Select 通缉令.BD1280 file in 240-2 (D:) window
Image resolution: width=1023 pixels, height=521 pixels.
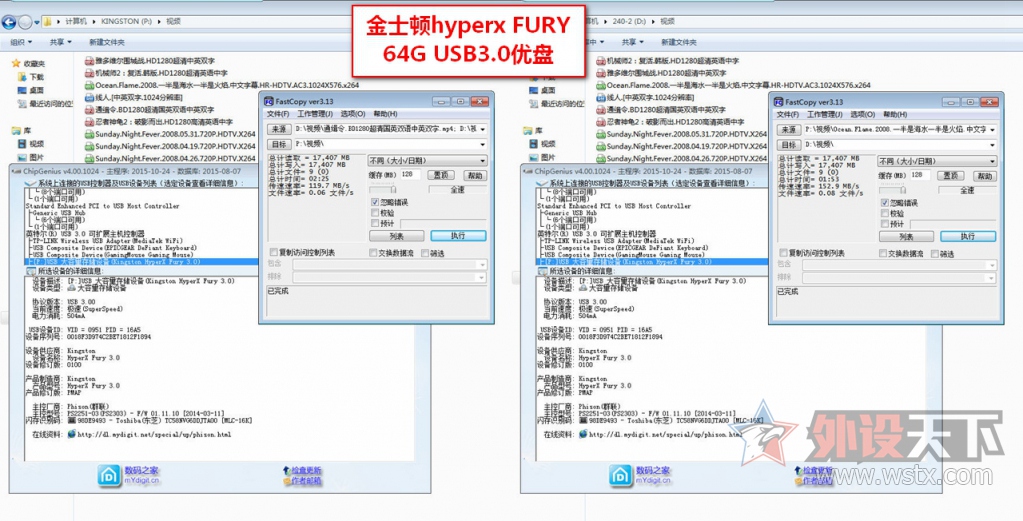coord(661,110)
